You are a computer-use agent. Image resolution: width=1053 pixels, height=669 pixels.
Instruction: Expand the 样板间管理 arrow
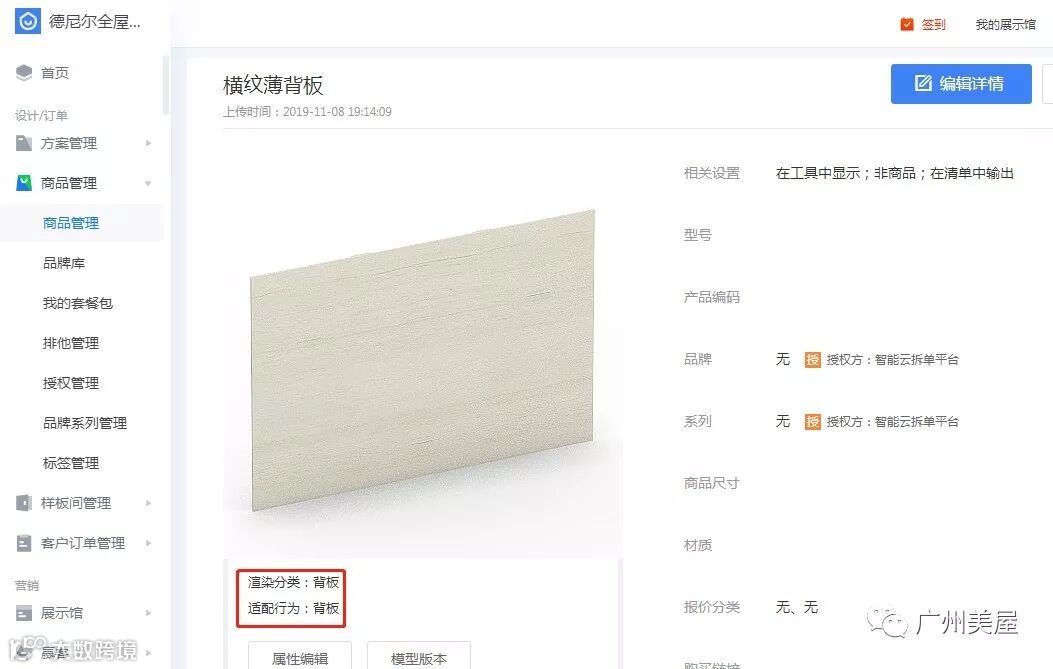(148, 503)
